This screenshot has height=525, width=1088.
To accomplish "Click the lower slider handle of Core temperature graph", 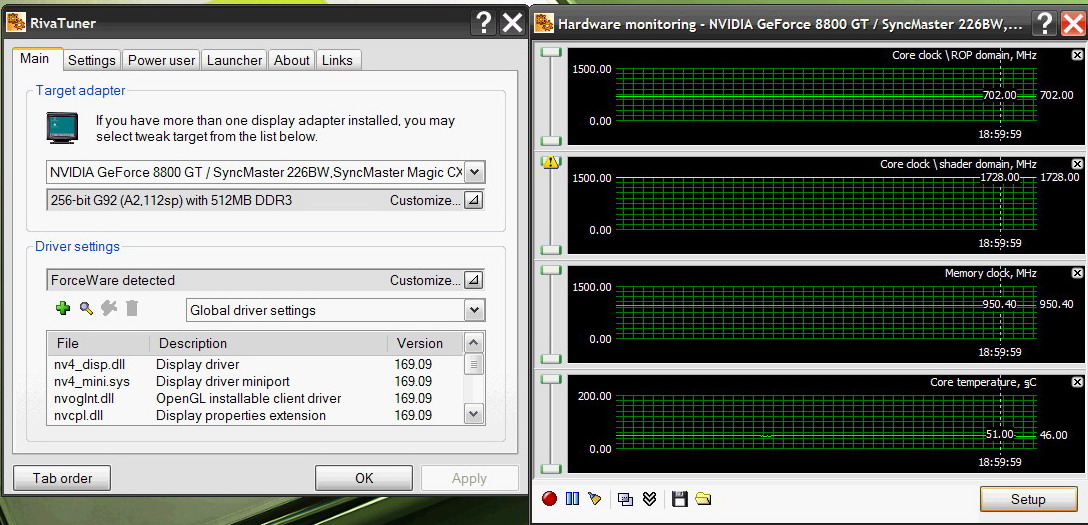I will point(551,468).
